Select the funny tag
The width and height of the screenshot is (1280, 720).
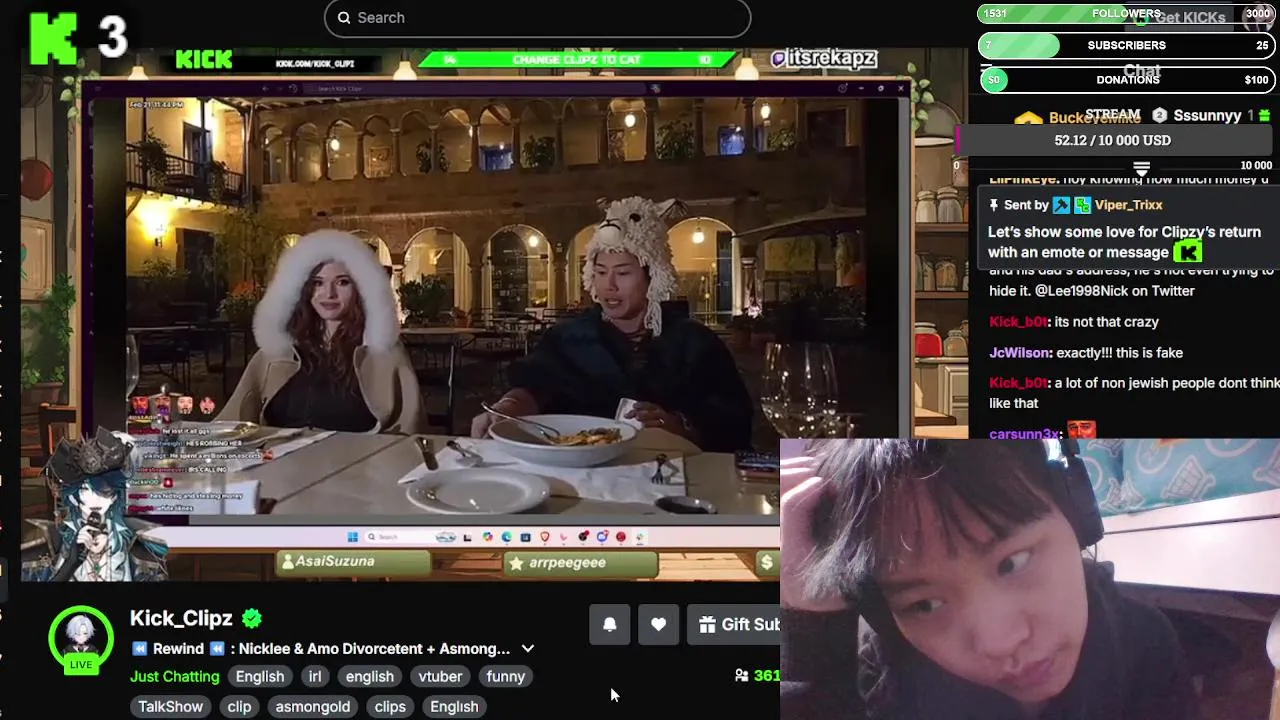coord(505,677)
